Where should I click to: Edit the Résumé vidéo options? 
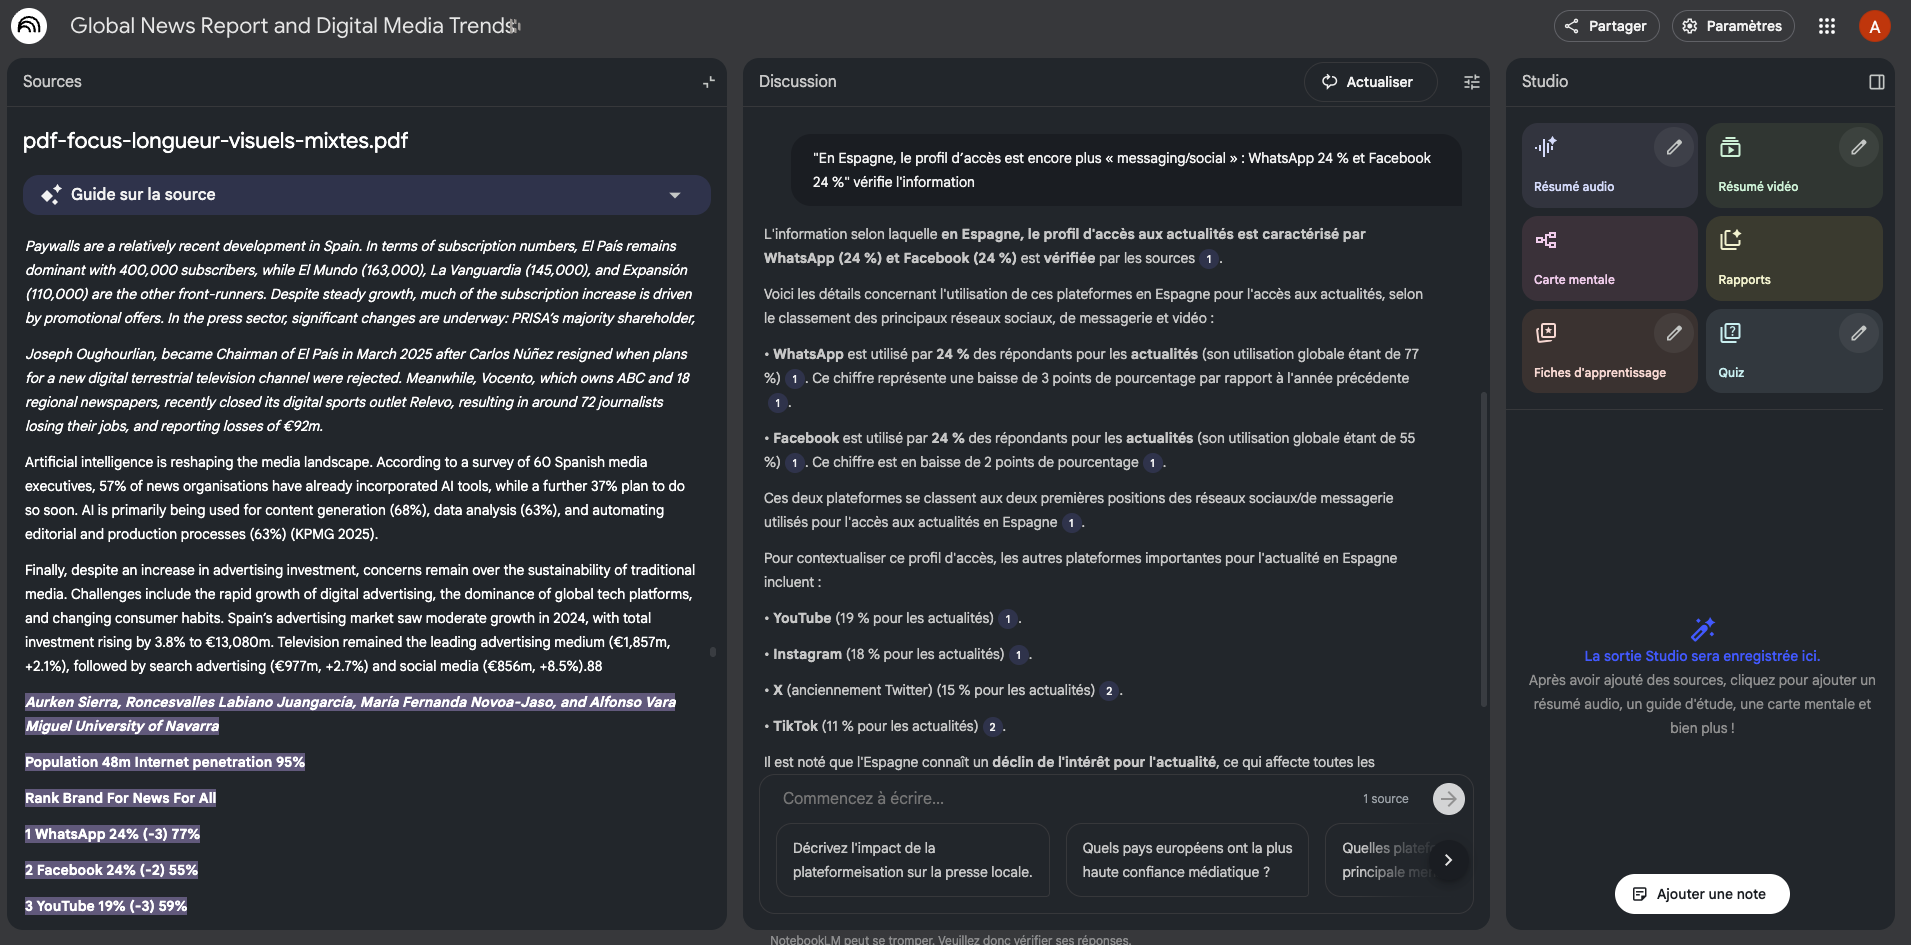click(x=1857, y=148)
